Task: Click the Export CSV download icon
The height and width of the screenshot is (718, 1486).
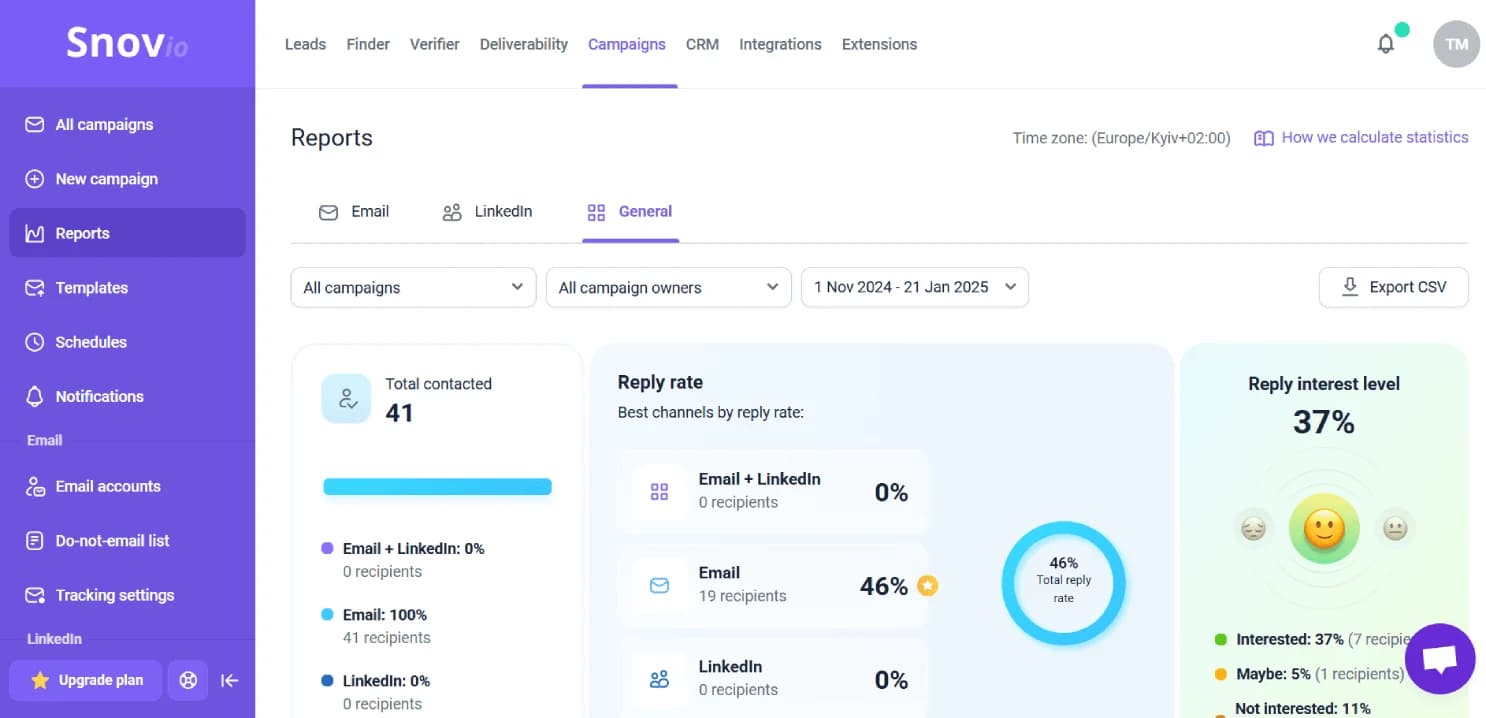Action: click(1350, 287)
